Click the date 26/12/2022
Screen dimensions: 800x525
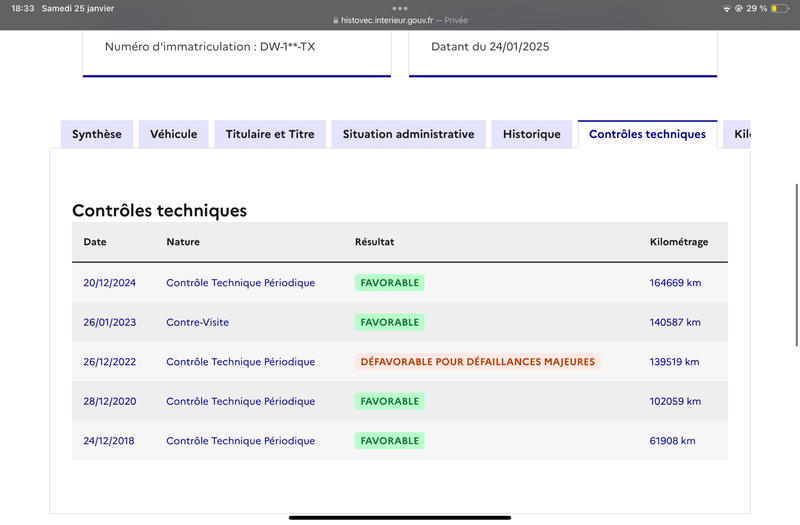(110, 362)
